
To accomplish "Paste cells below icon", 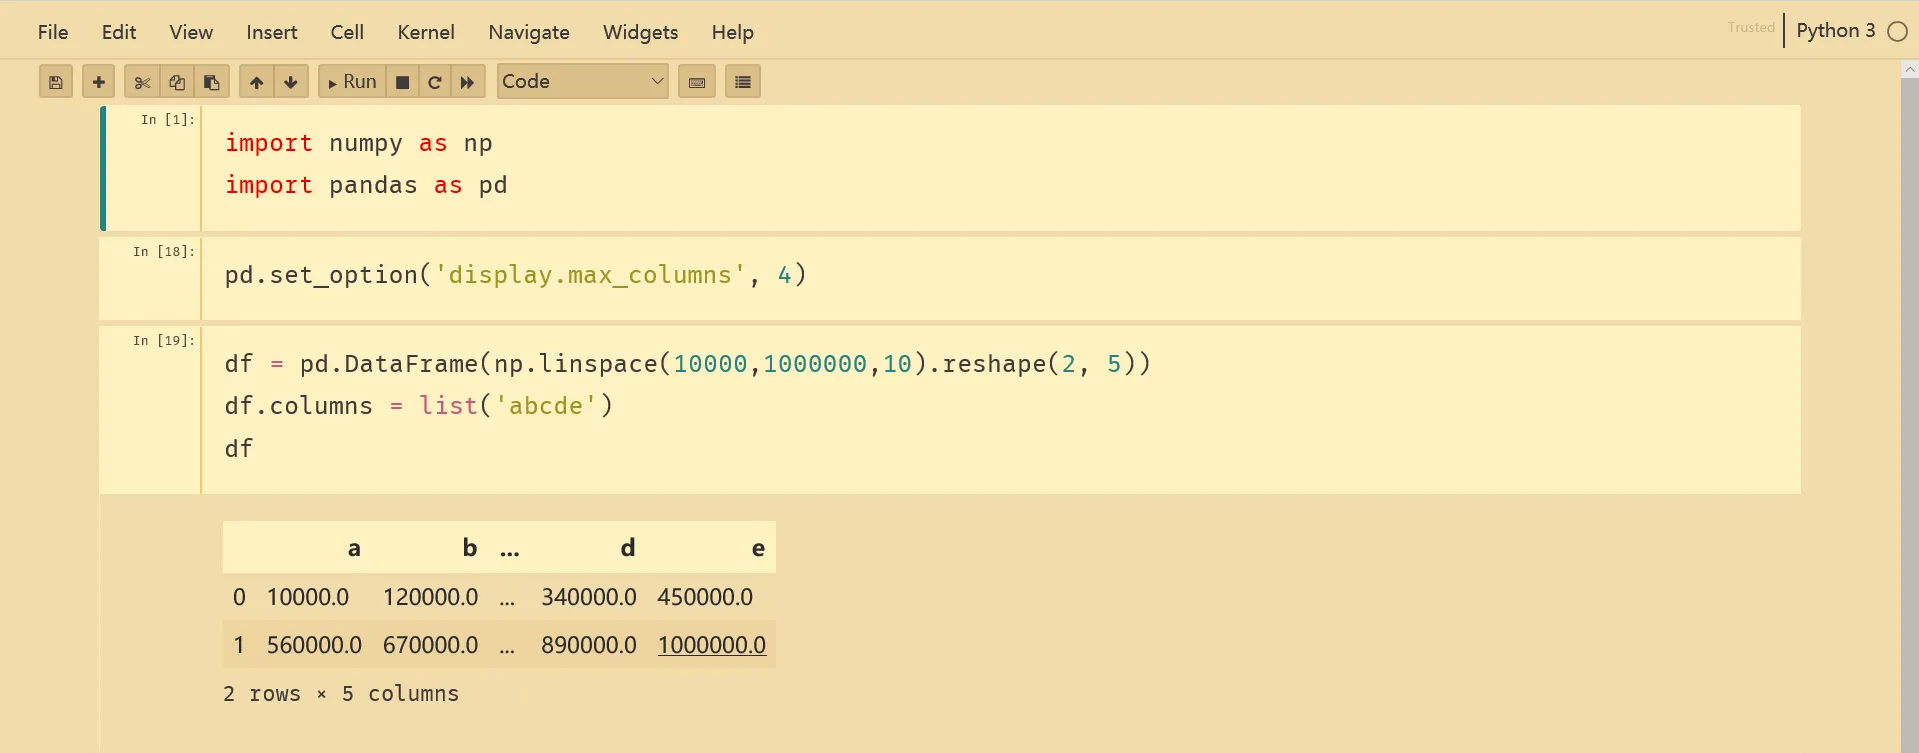I will coord(212,82).
